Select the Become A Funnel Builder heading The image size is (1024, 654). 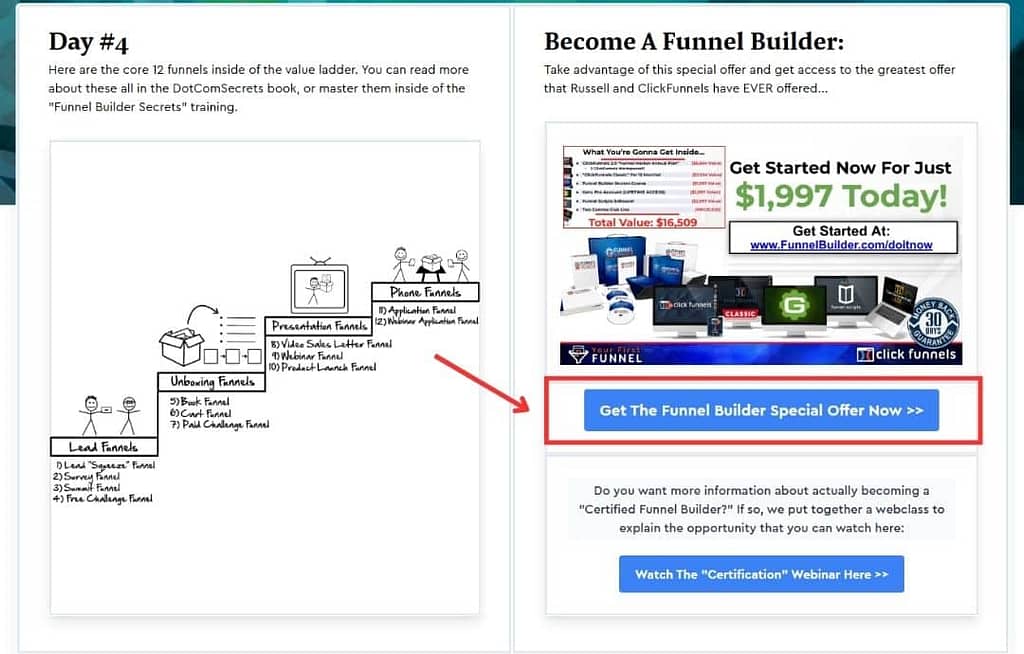tap(694, 41)
